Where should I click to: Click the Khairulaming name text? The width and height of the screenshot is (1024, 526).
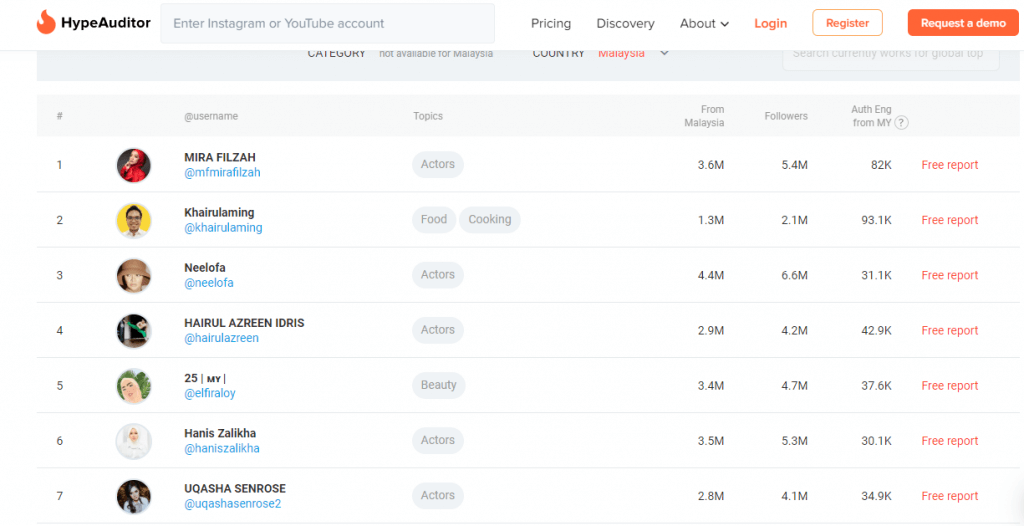[219, 213]
